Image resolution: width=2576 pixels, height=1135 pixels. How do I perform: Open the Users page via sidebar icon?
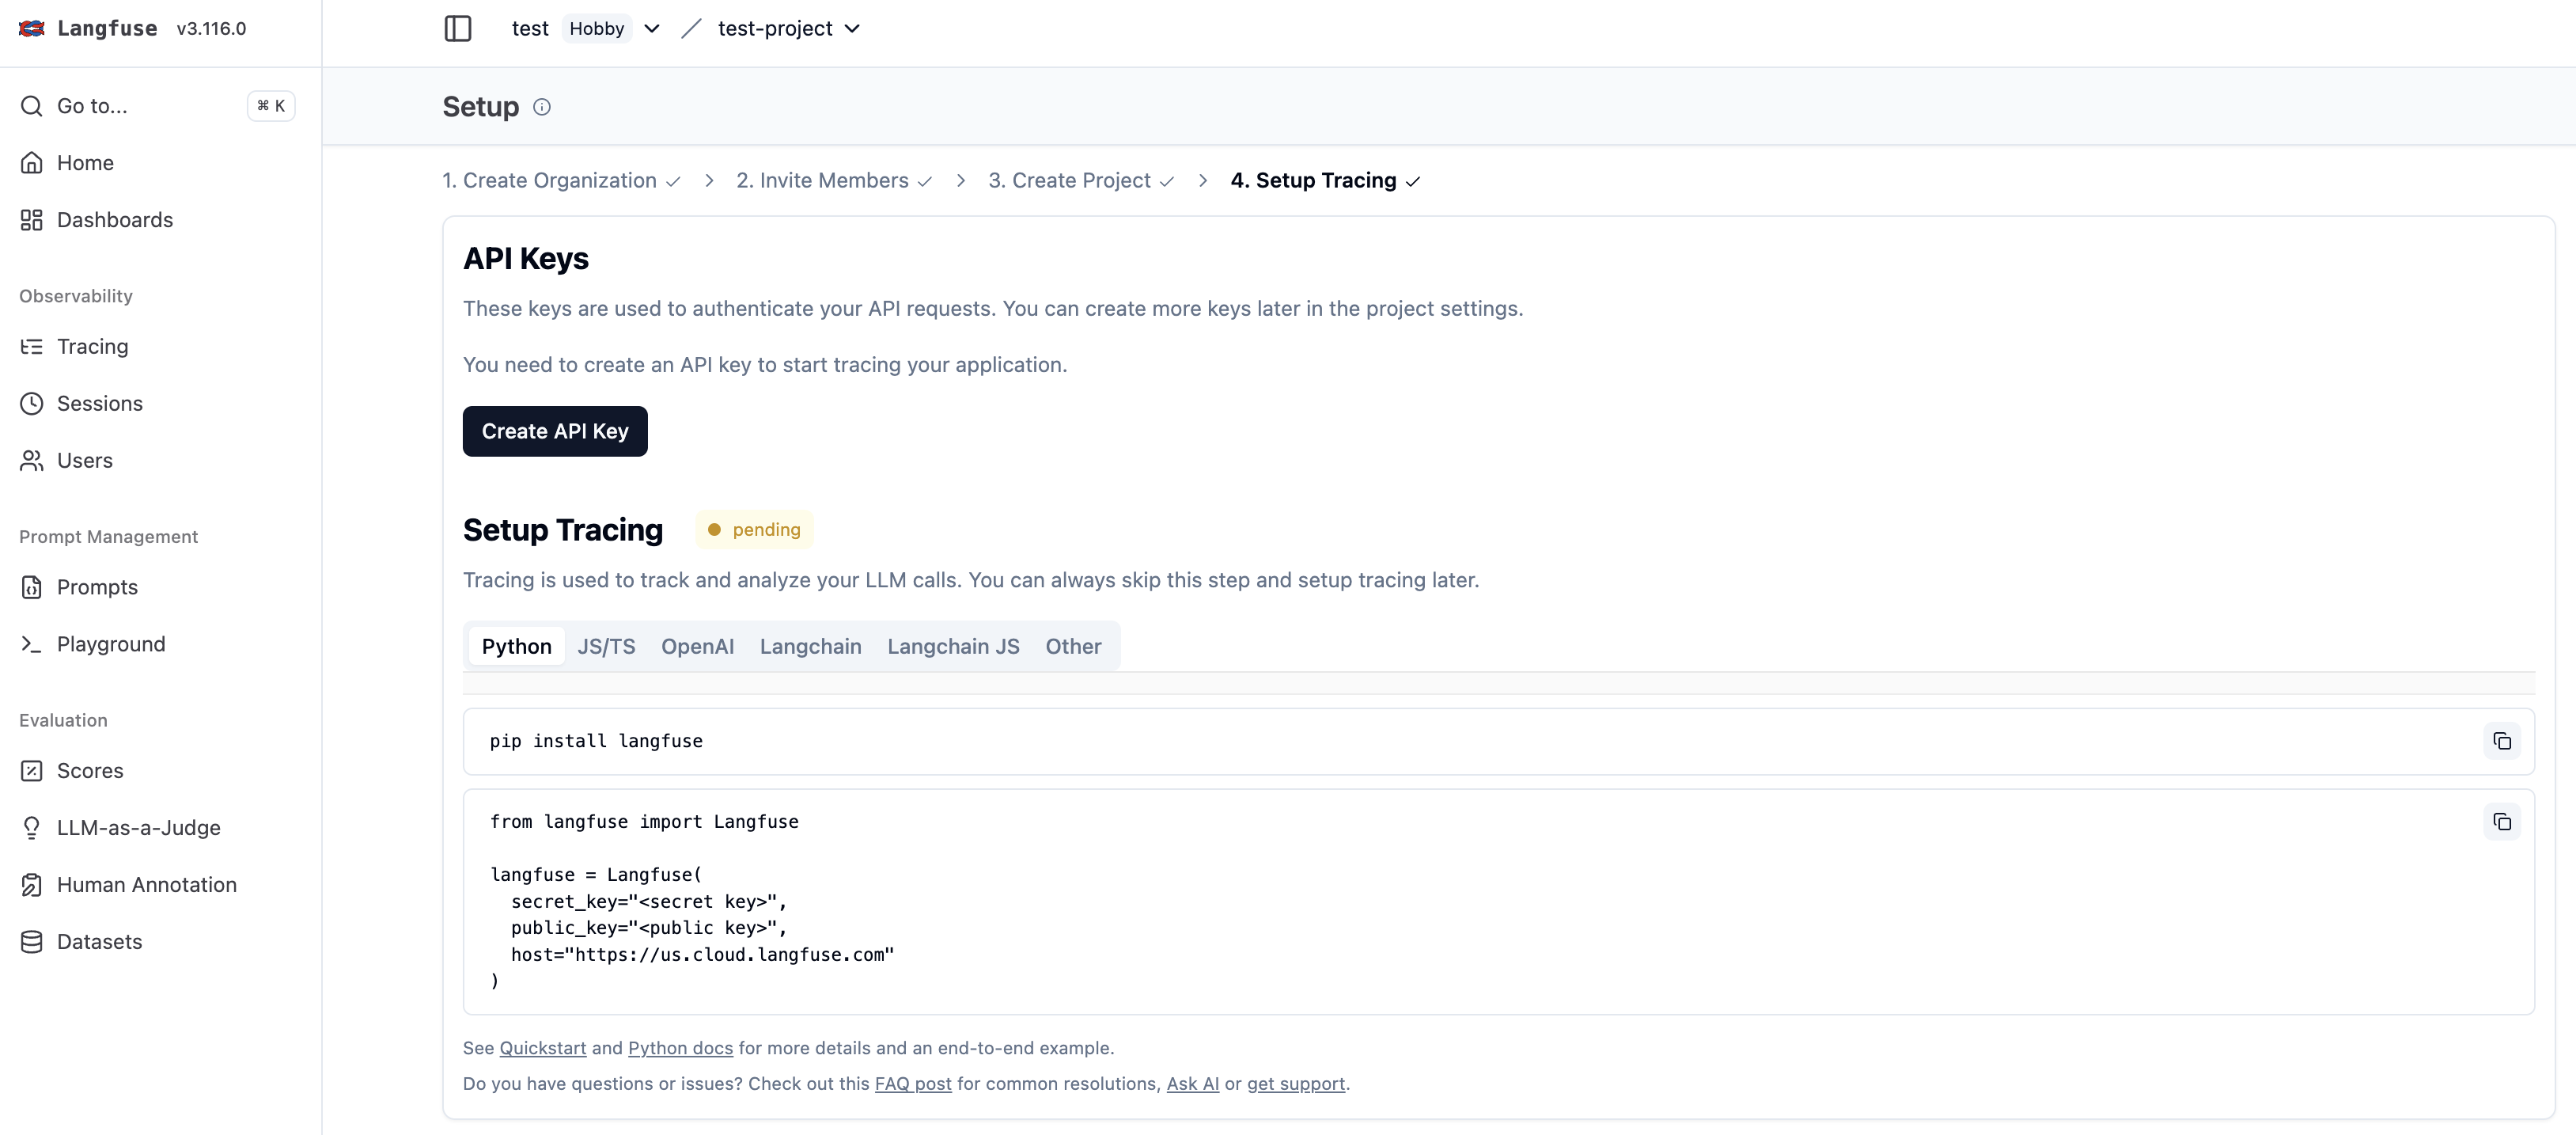31,460
